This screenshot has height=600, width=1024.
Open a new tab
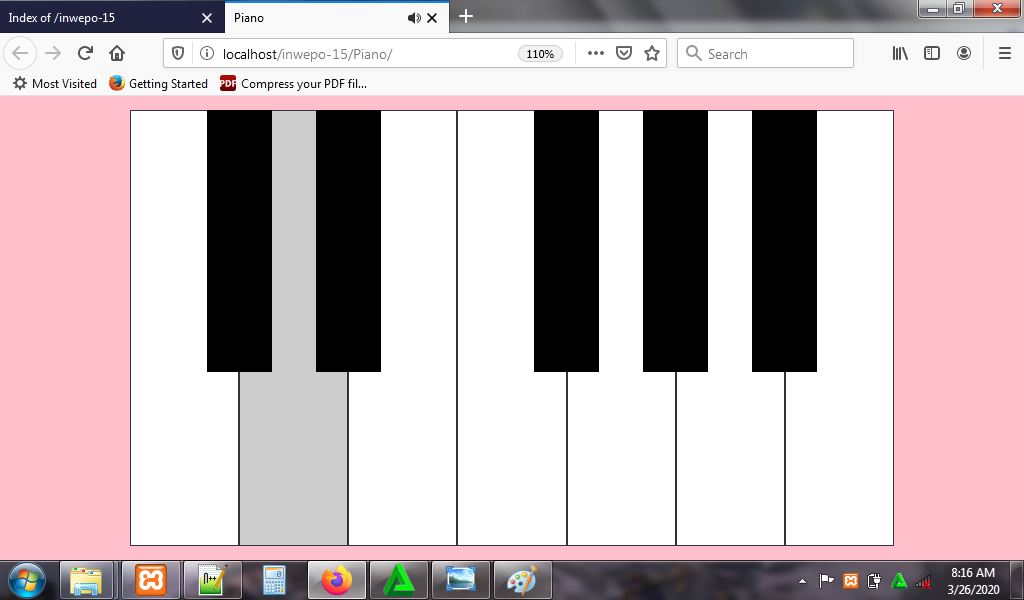[466, 17]
